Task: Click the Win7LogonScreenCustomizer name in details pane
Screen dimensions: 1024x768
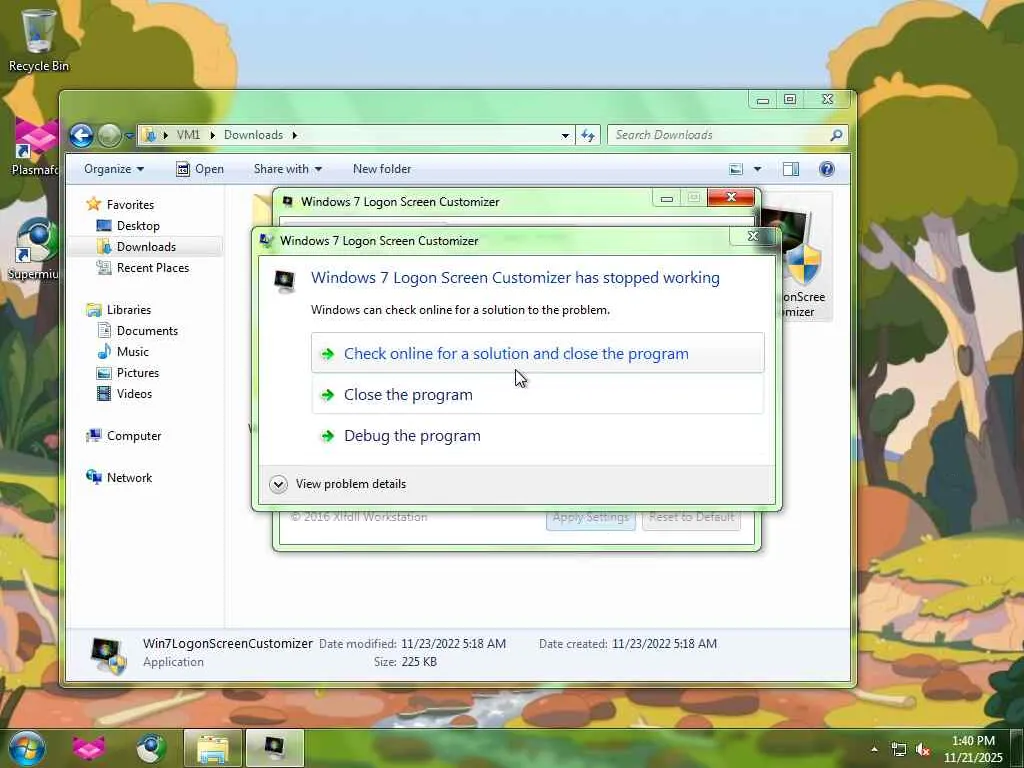Action: pyautogui.click(x=228, y=643)
